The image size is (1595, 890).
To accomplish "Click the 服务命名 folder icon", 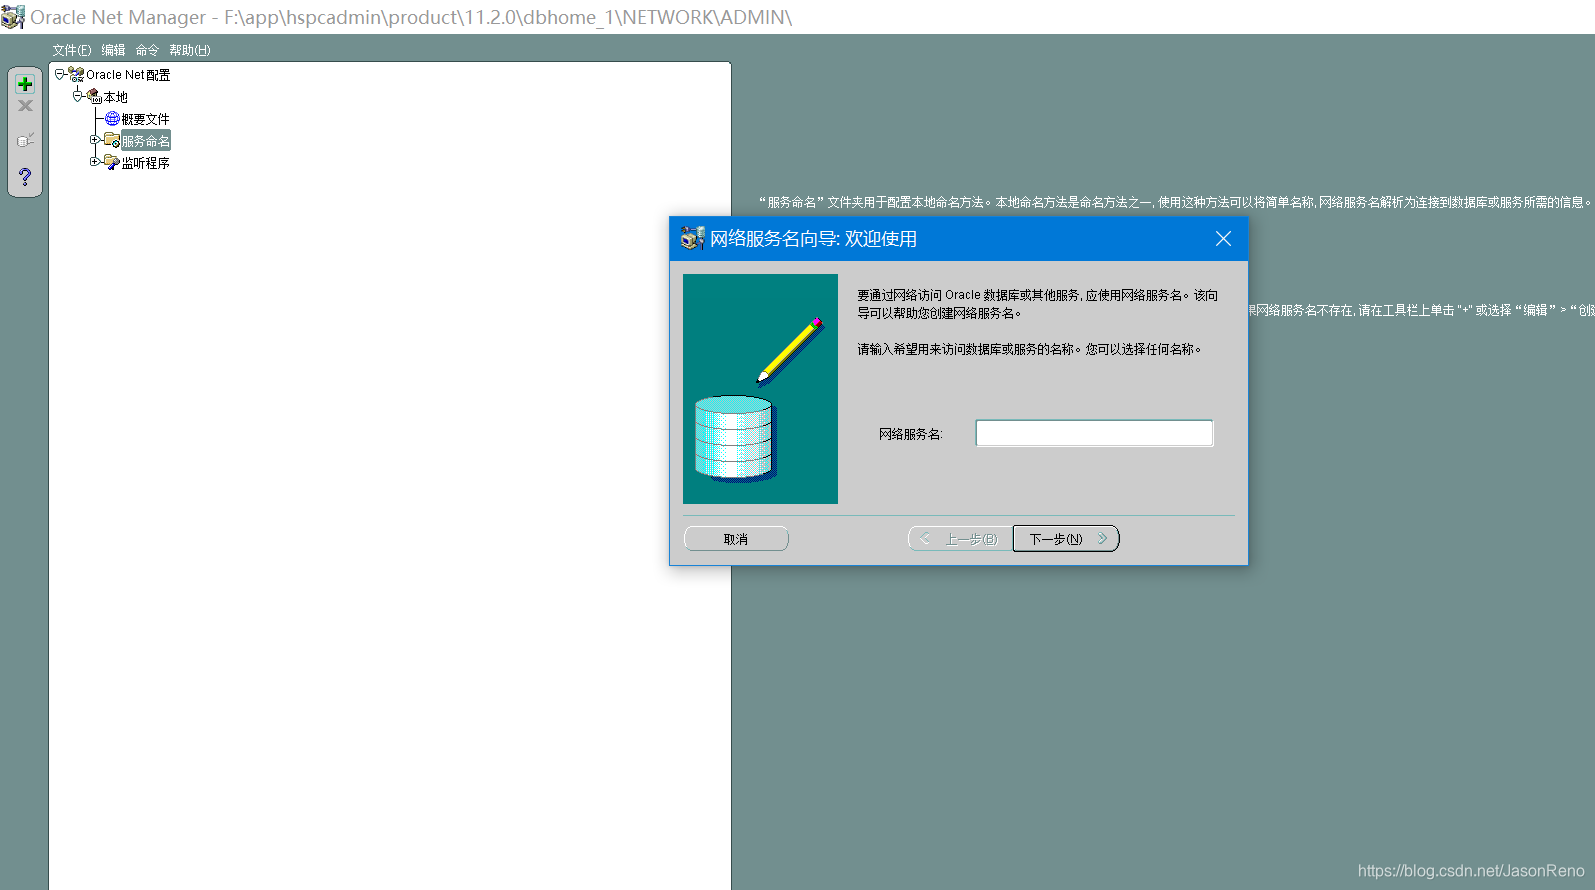I will pos(112,140).
